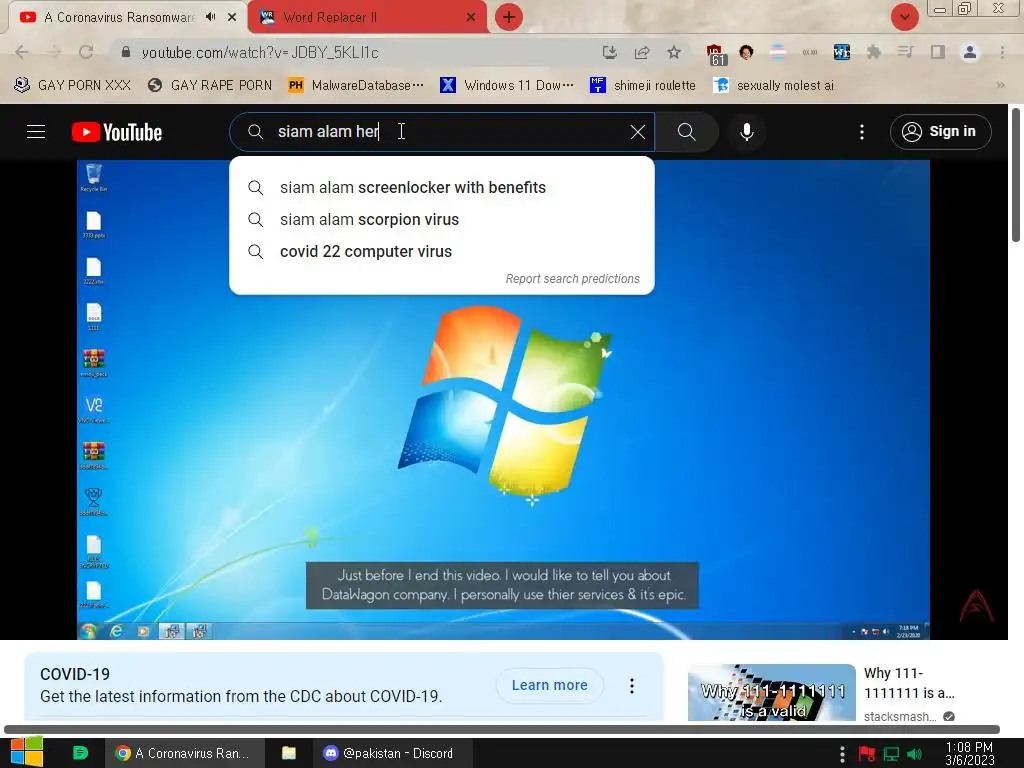Click the red channel watermark on video
Image resolution: width=1024 pixels, height=768 pixels.
pyautogui.click(x=976, y=606)
